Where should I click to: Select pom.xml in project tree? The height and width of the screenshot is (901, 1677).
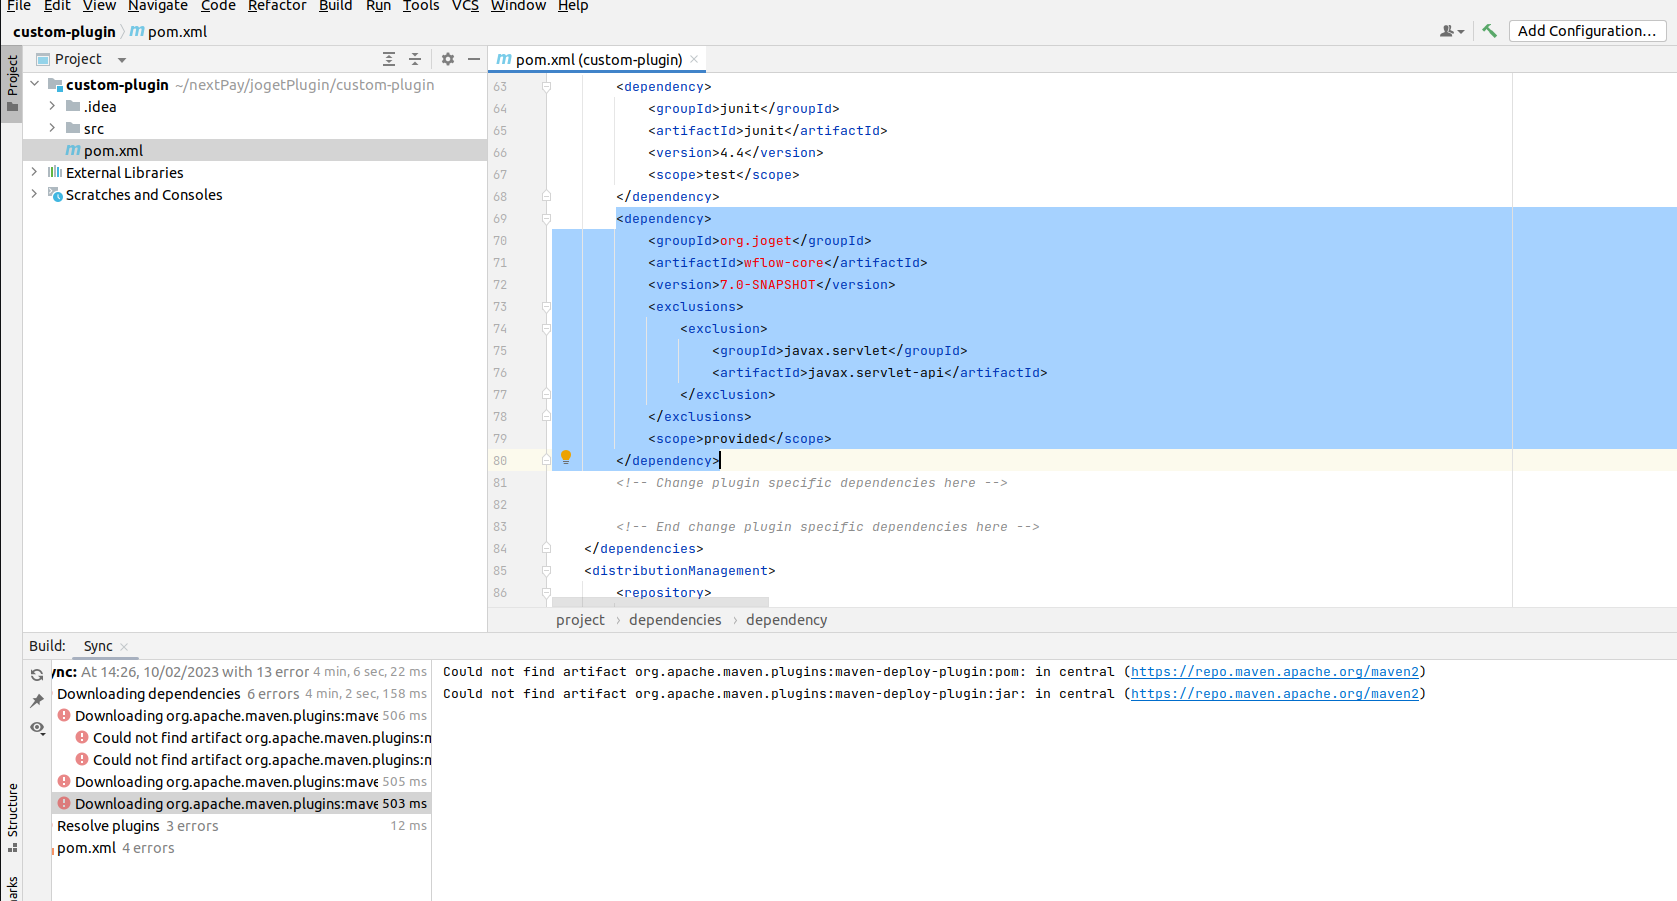pyautogui.click(x=255, y=151)
